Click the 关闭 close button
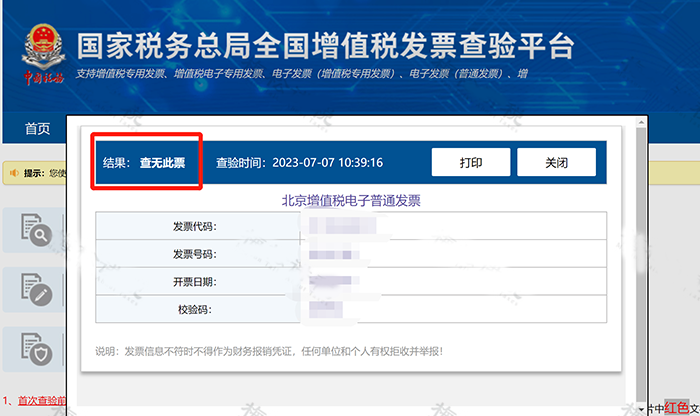 556,162
